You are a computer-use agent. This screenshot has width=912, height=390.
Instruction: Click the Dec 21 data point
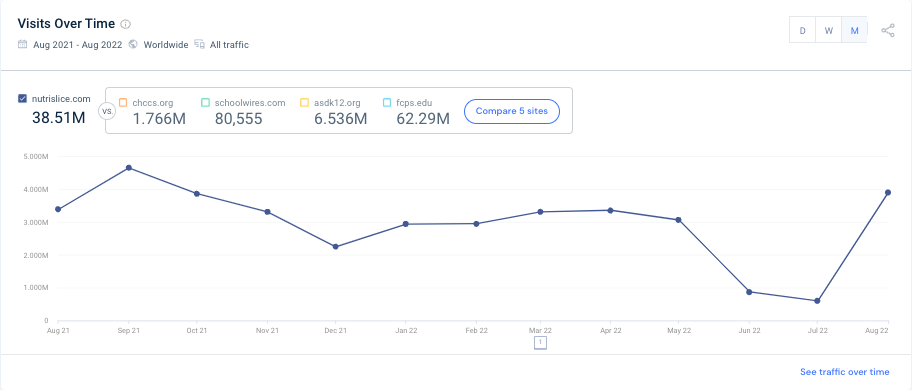tap(336, 246)
